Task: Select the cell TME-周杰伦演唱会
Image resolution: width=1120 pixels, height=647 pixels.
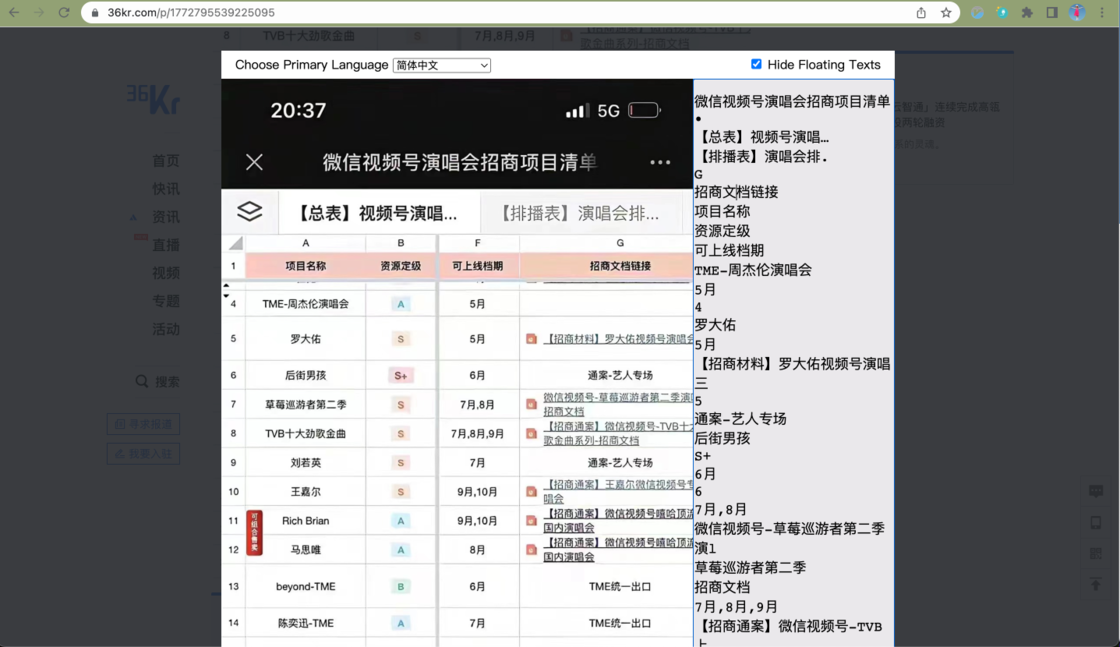Action: [x=306, y=304]
